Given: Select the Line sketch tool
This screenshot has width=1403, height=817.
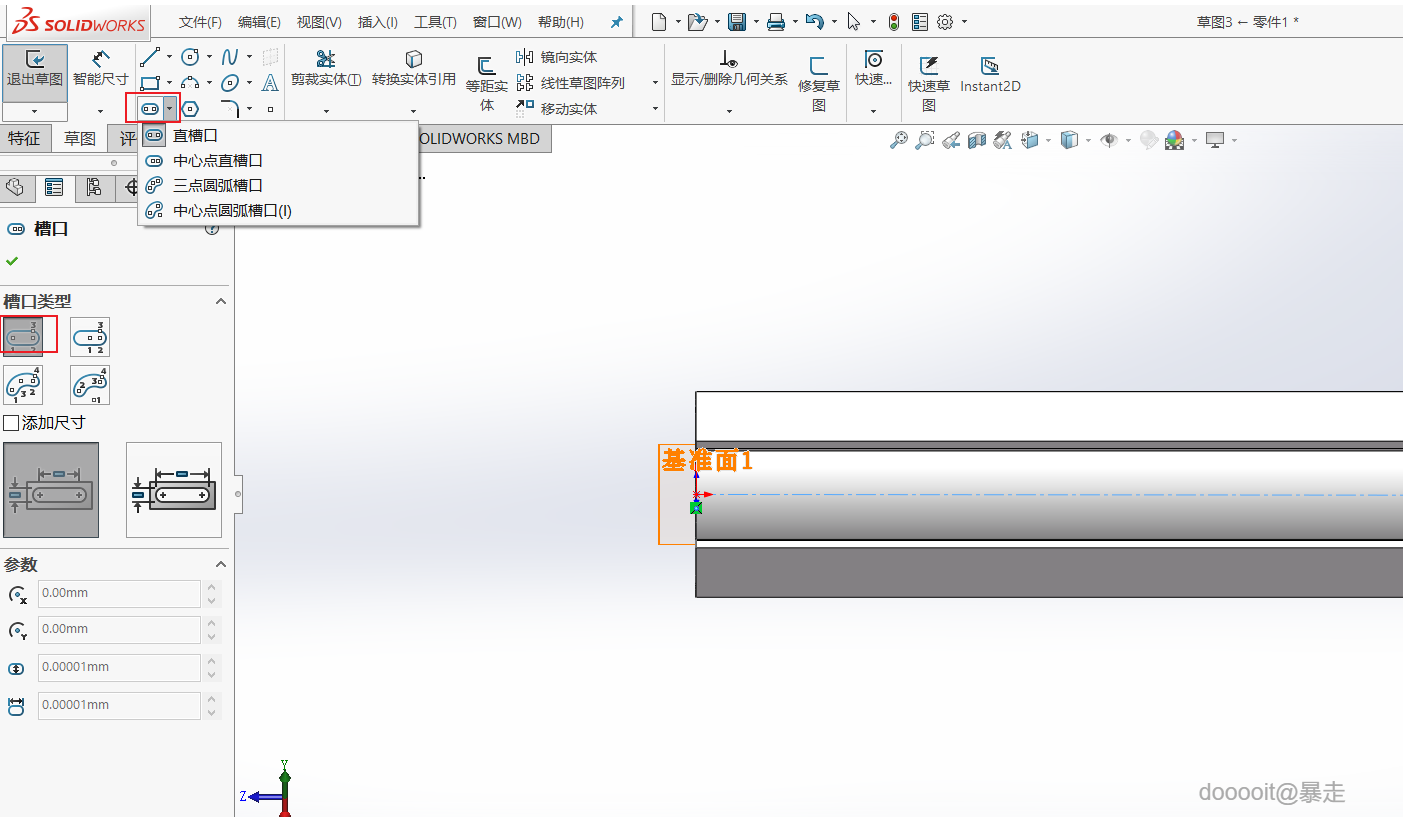Looking at the screenshot, I should 149,57.
